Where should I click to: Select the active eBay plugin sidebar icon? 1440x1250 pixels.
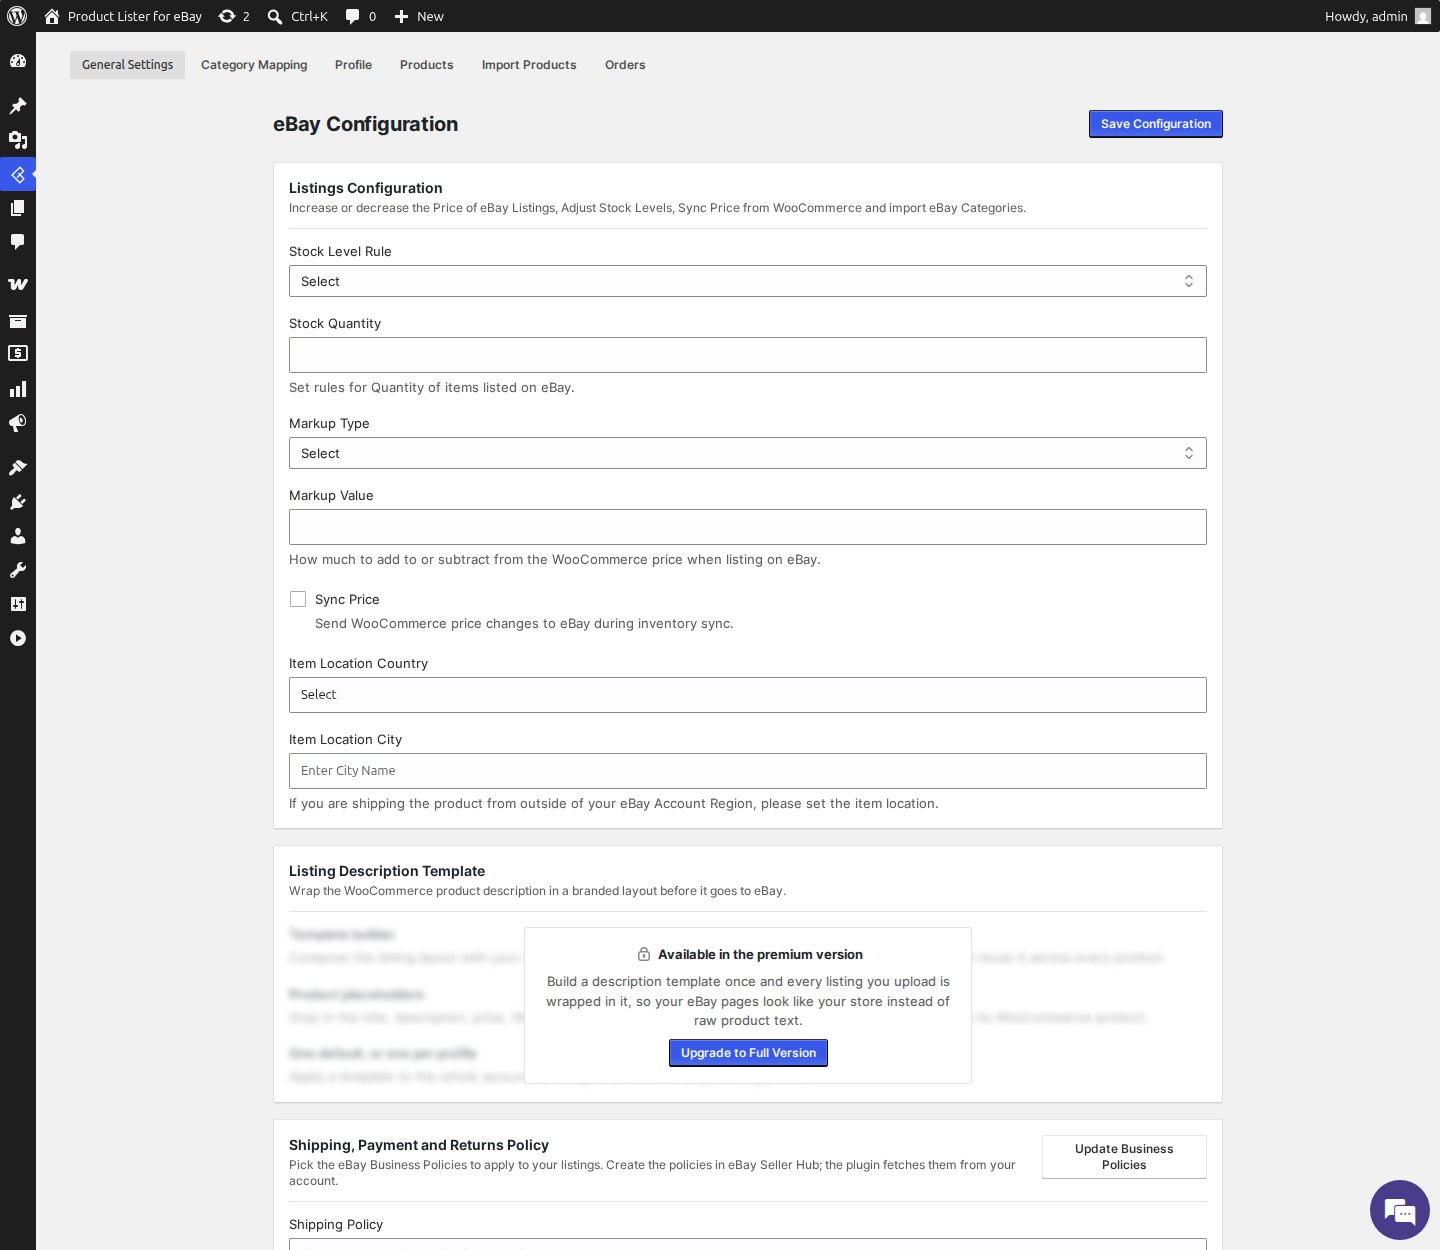(18, 174)
